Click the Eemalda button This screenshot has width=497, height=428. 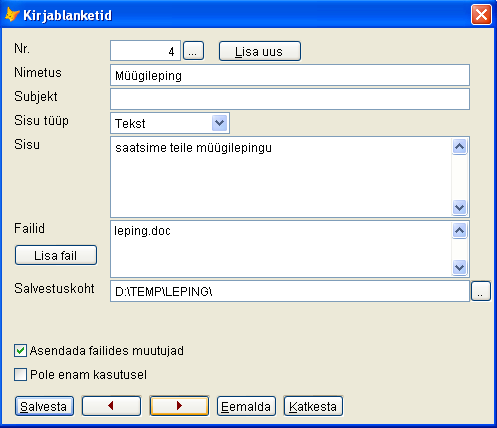pyautogui.click(x=246, y=406)
